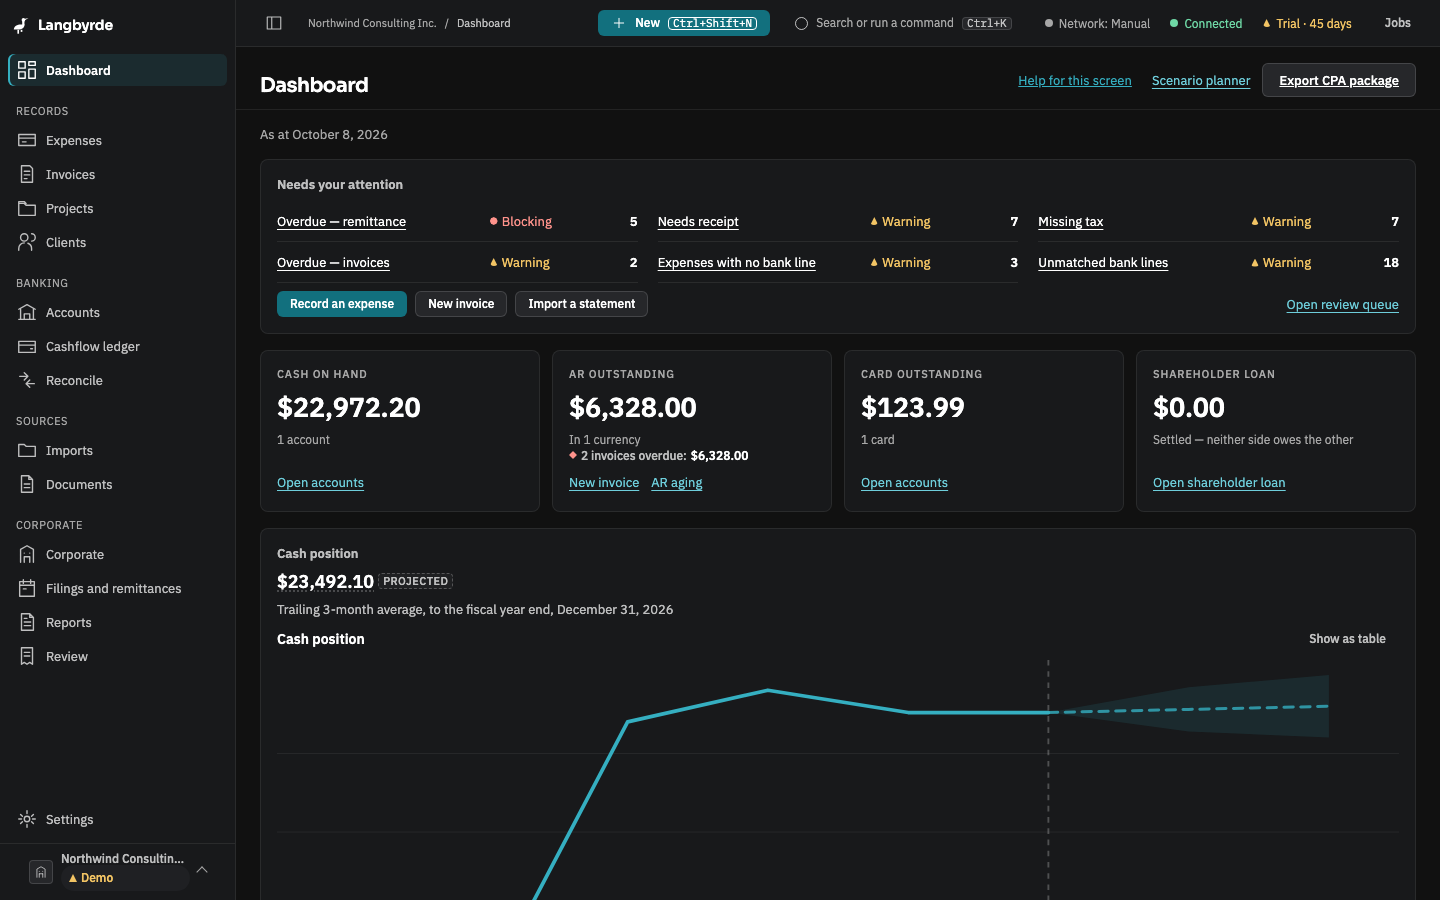Screen dimensions: 1440x900
Task: Click the Record an expense button
Action: click(342, 304)
